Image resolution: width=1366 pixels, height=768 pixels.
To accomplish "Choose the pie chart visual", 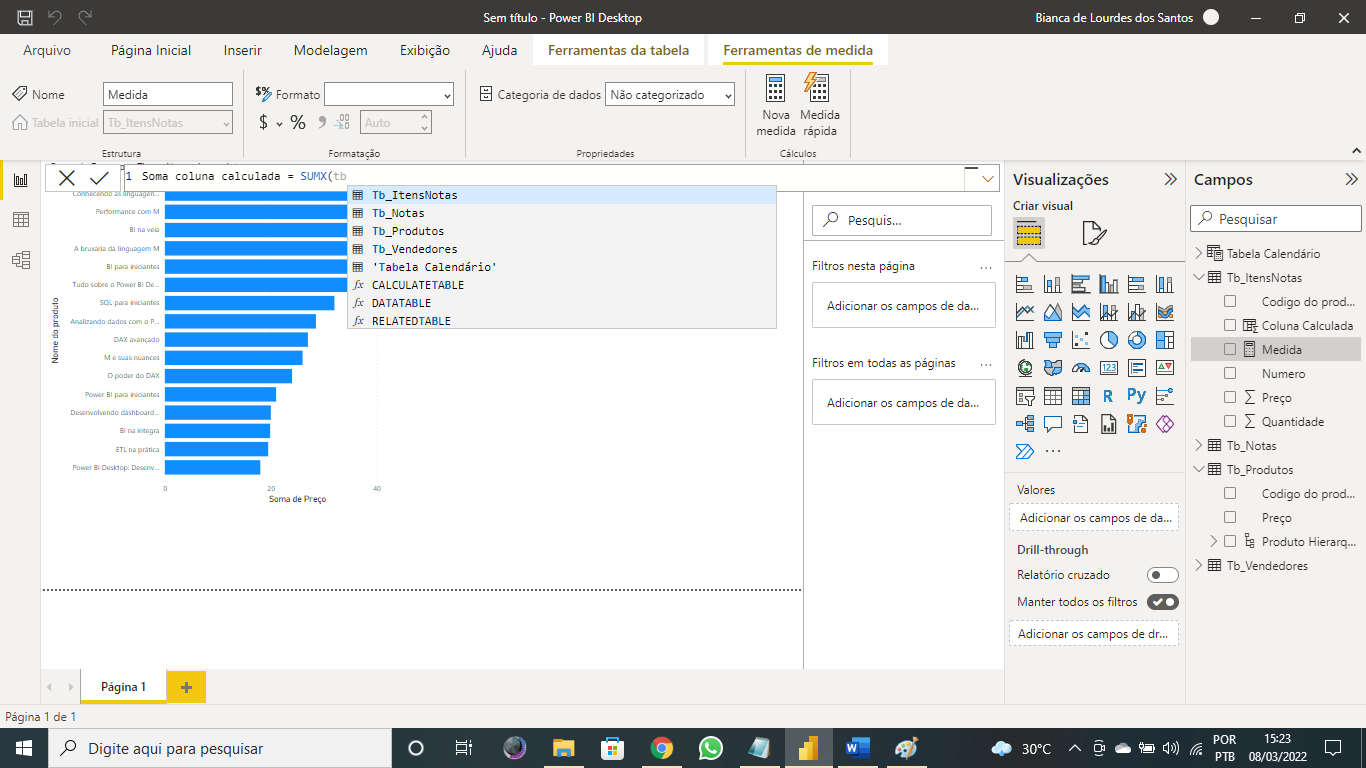I will (1109, 340).
